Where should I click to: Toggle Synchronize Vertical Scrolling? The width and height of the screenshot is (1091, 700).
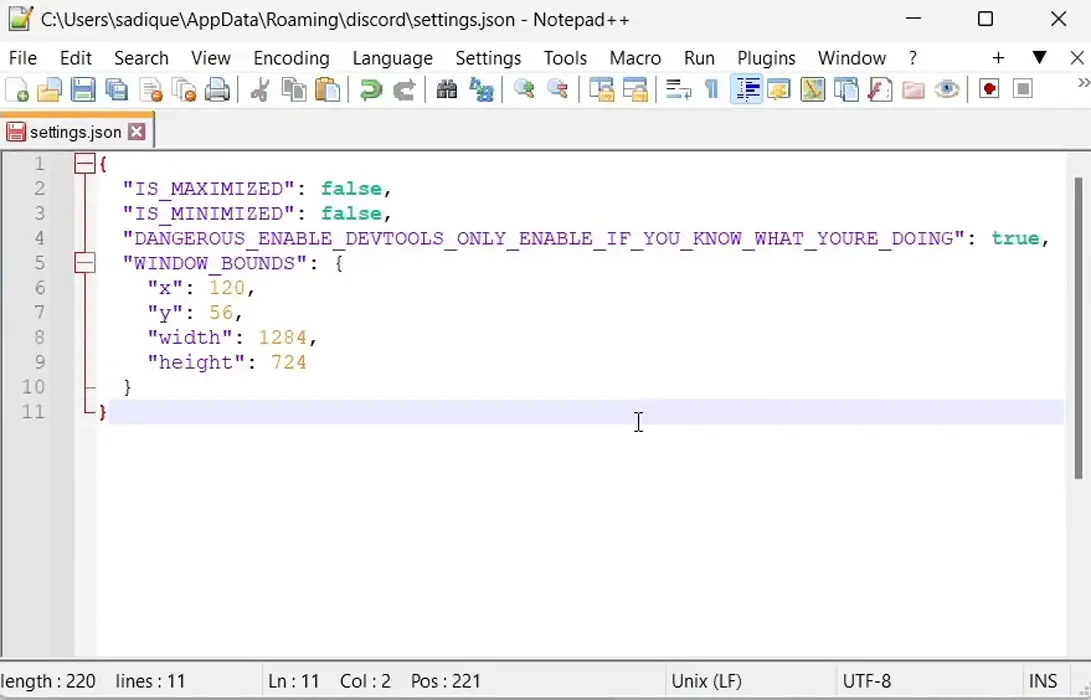(x=600, y=90)
